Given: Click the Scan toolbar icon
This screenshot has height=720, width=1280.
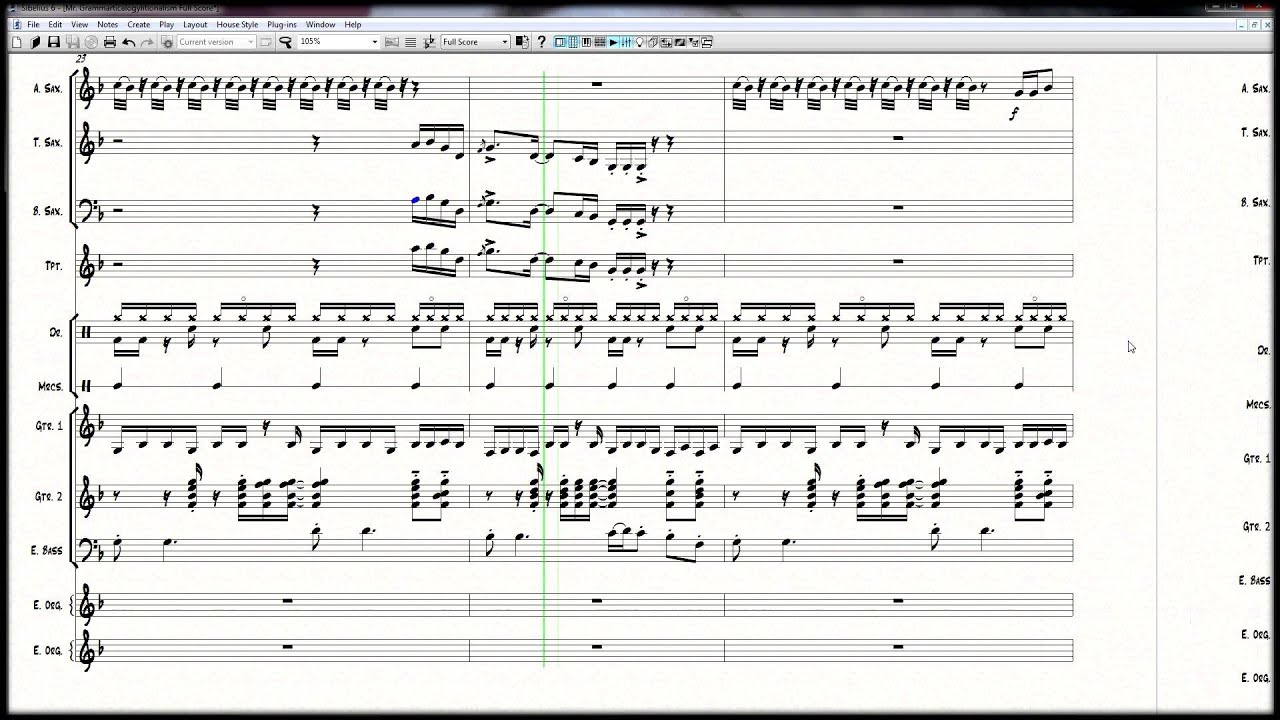Looking at the screenshot, I should (x=72, y=42).
